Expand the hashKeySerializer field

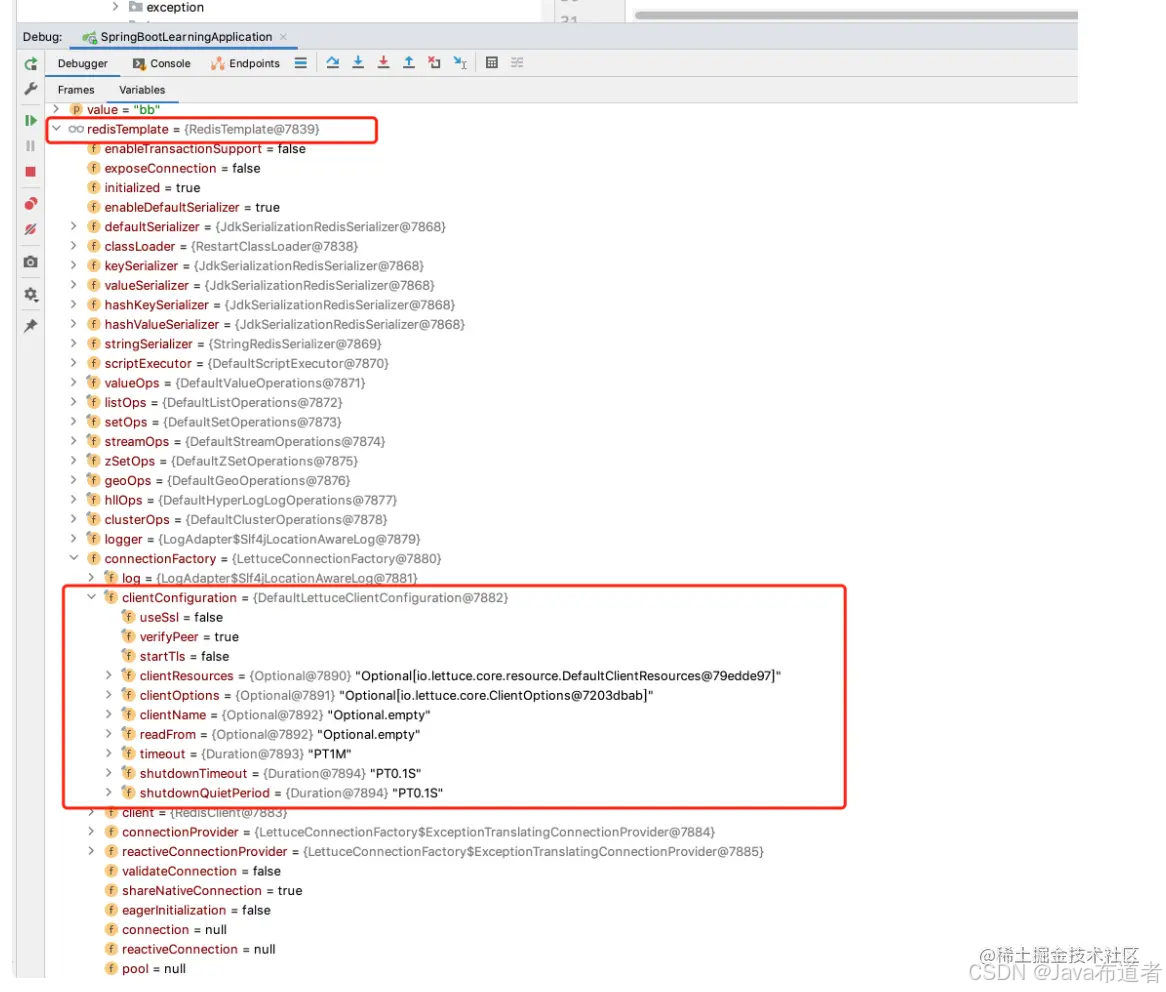tap(74, 304)
